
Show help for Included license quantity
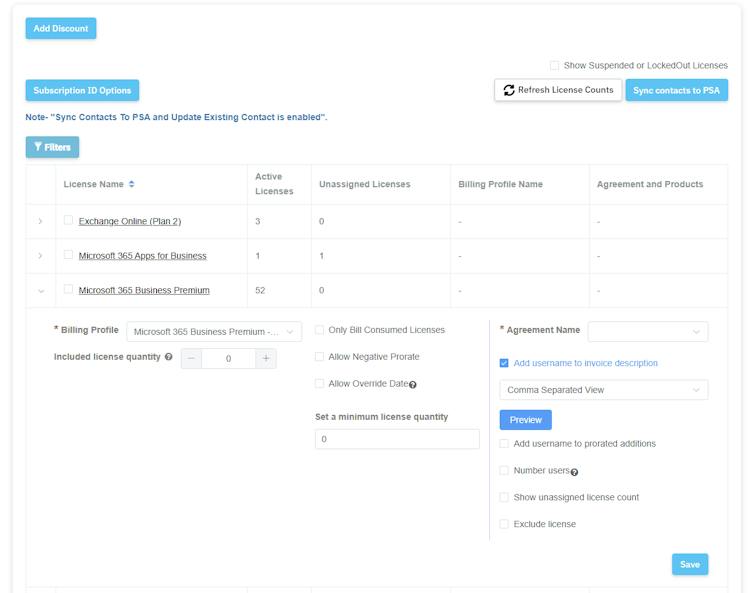(168, 357)
